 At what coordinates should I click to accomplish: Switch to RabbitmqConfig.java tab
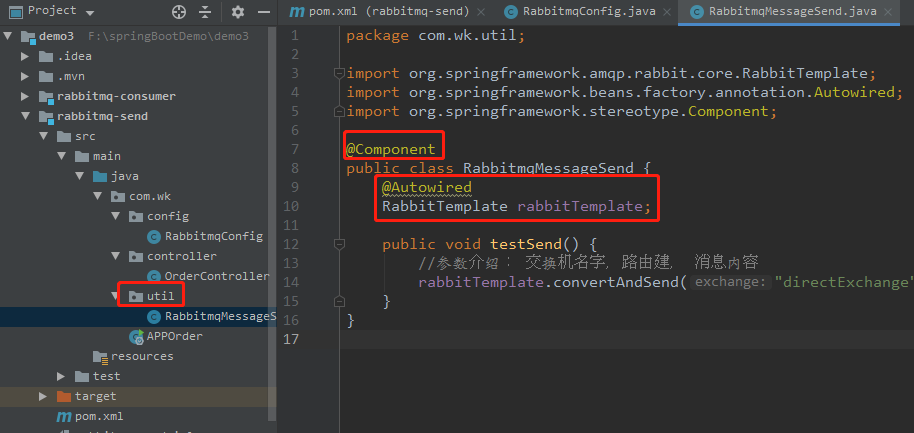588,12
